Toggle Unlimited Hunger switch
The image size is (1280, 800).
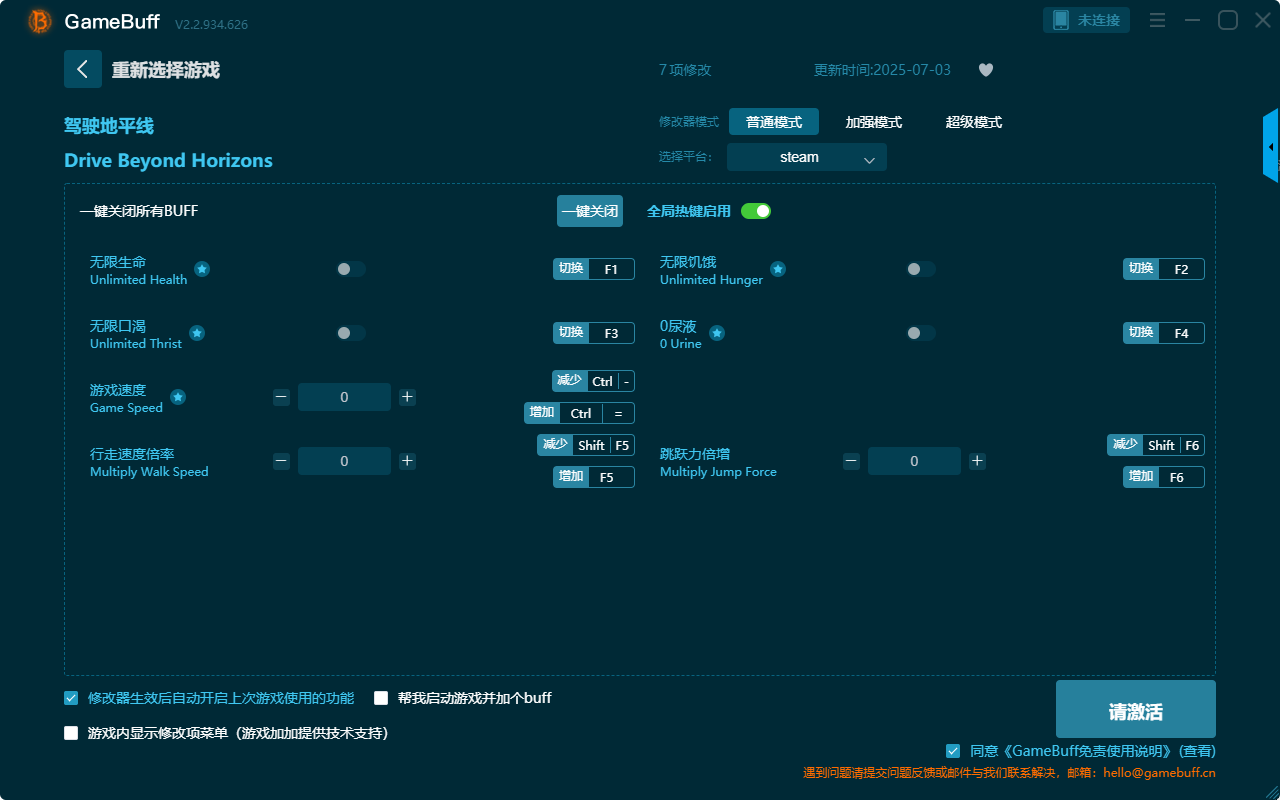click(x=921, y=269)
